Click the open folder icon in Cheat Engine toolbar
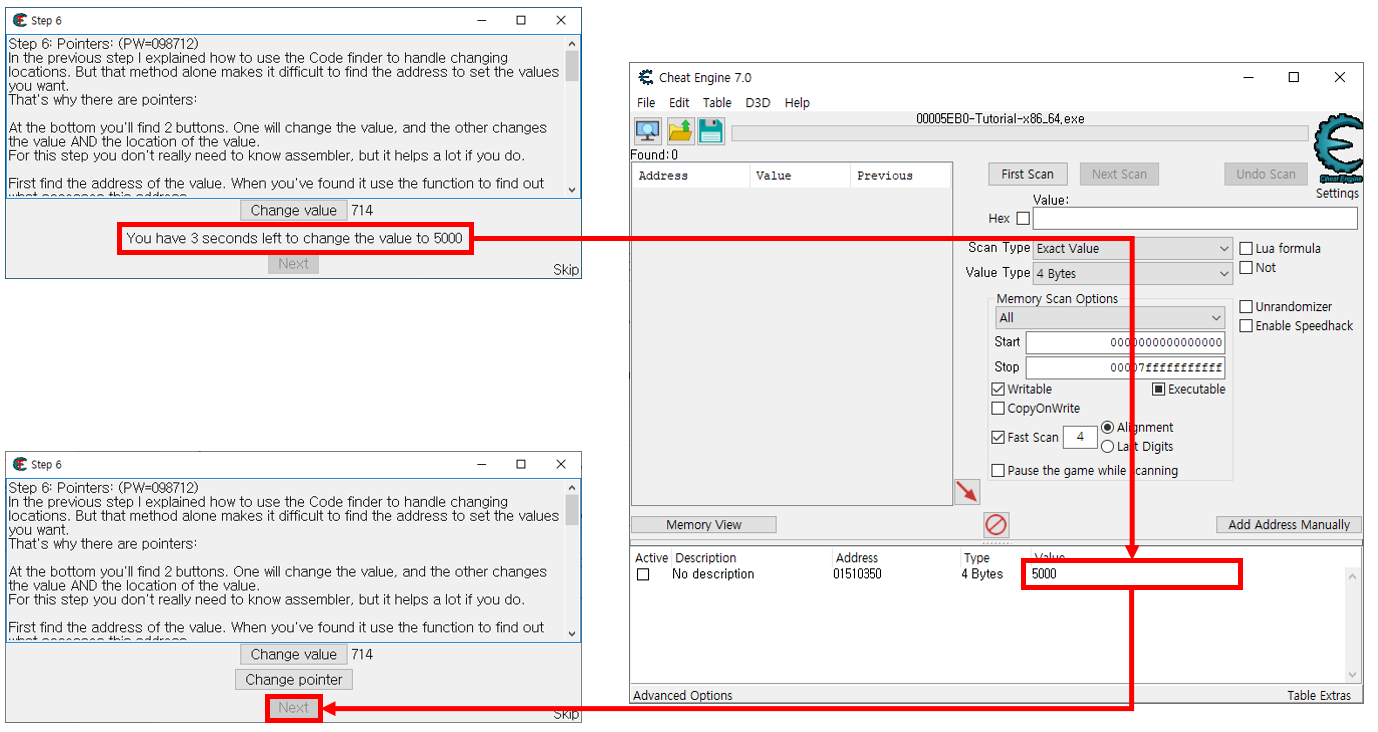This screenshot has height=732, width=1378. pyautogui.click(x=679, y=131)
